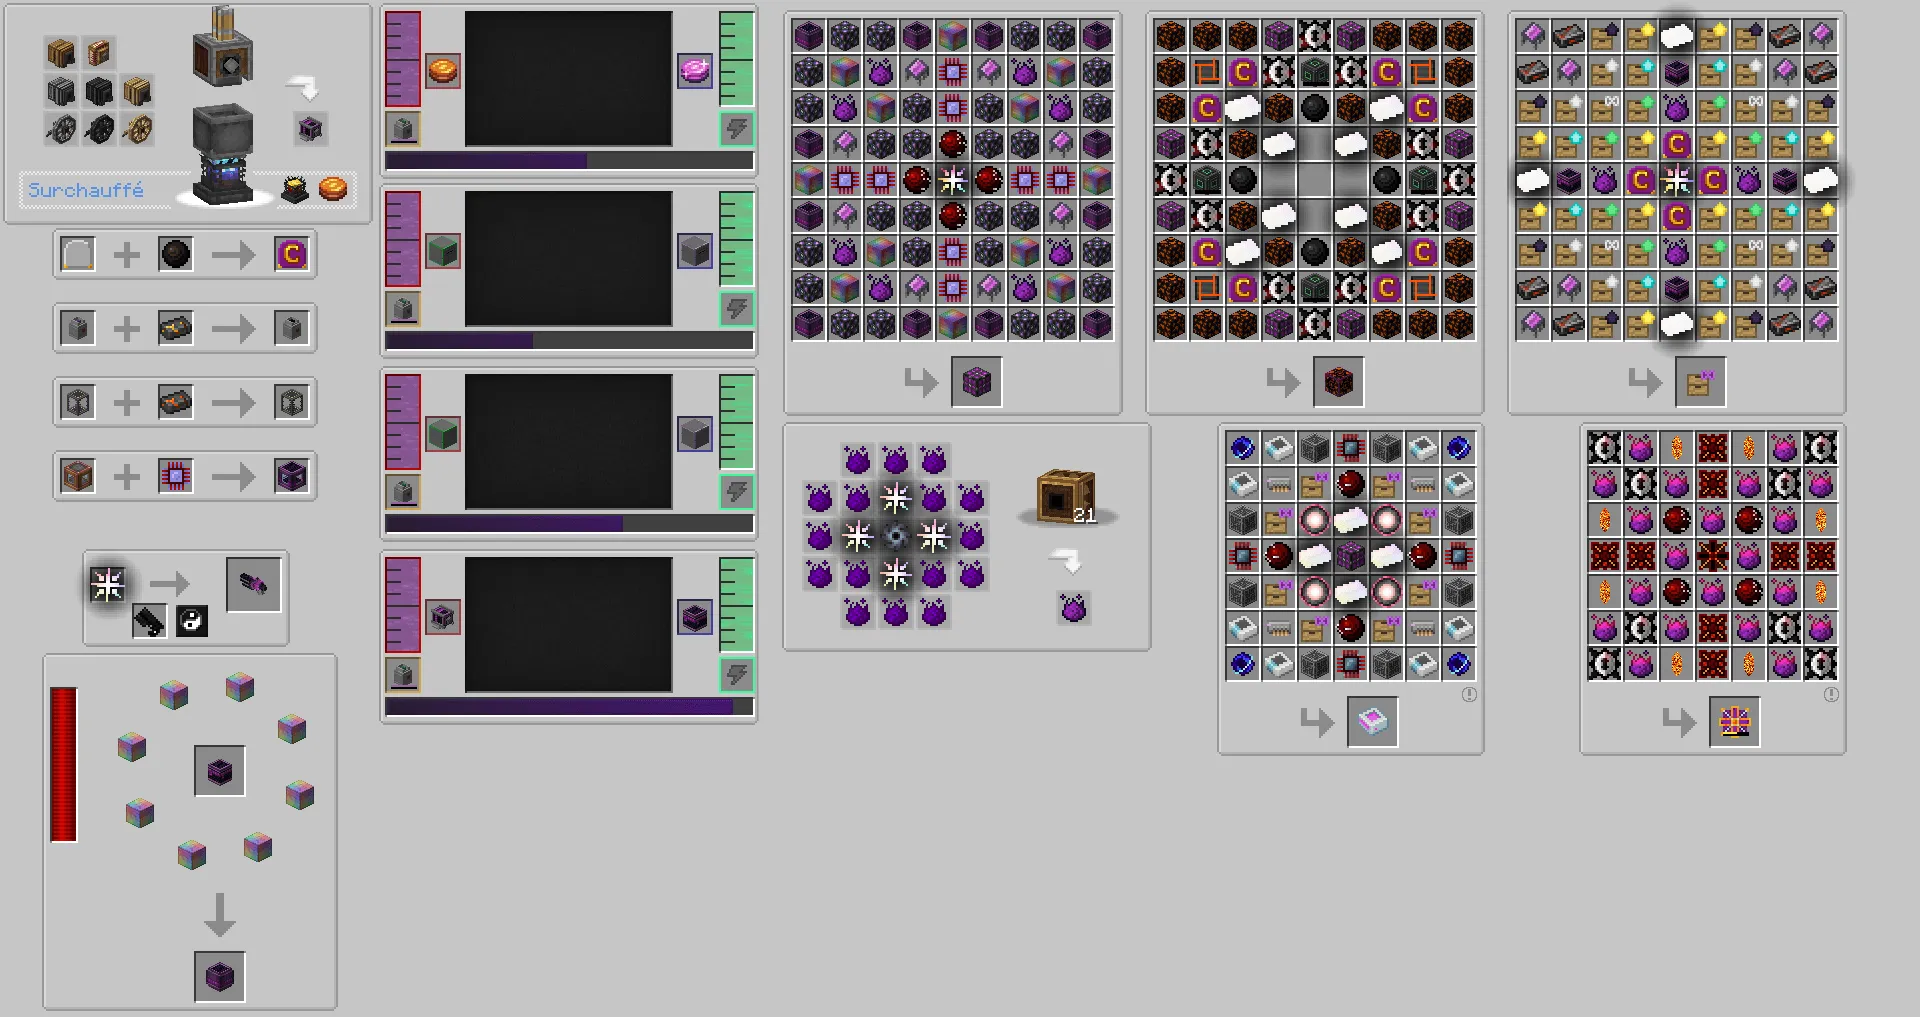The height and width of the screenshot is (1017, 1920).
Task: Click the pink disc machine output slot
Action: click(x=695, y=70)
